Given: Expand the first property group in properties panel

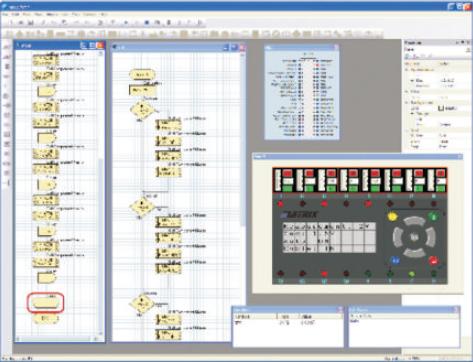Looking at the screenshot, I should [407, 70].
